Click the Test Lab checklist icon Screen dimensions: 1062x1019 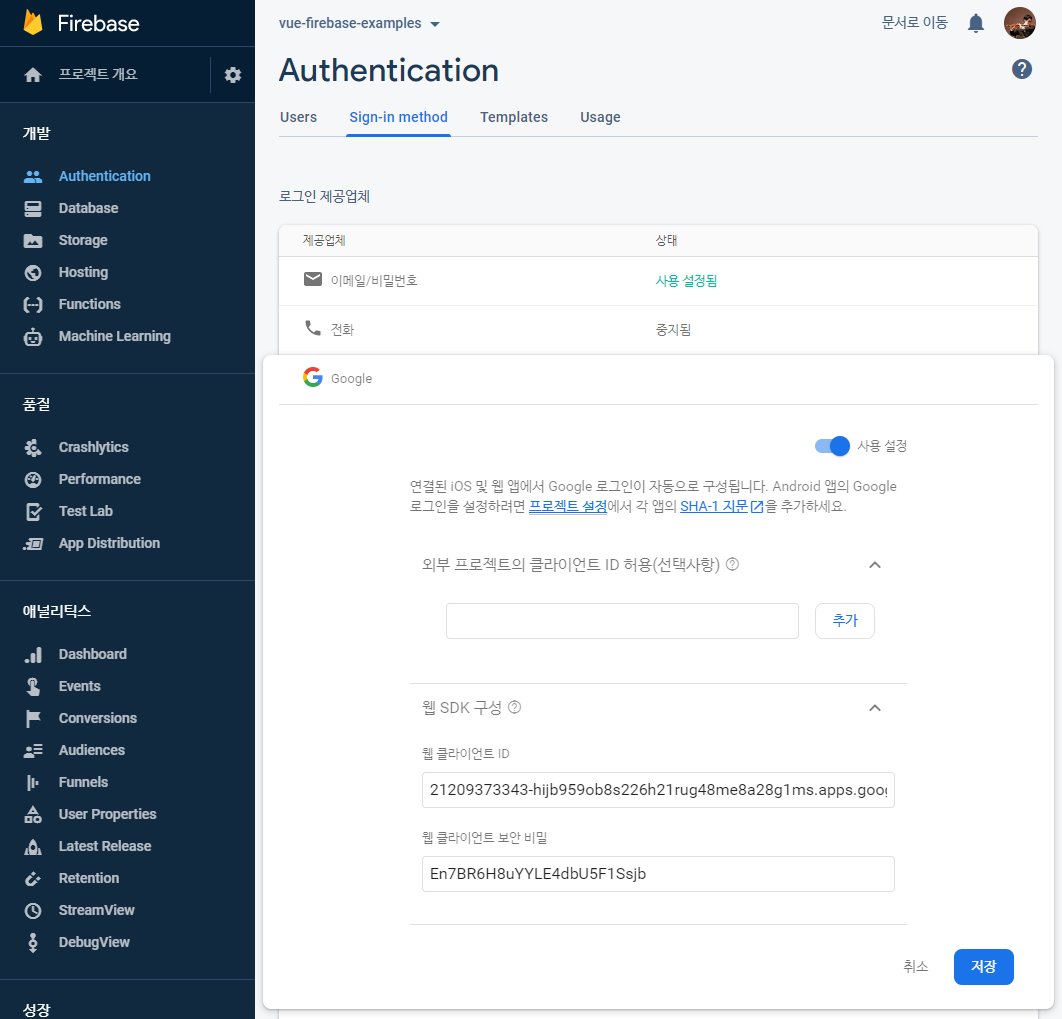pos(33,511)
